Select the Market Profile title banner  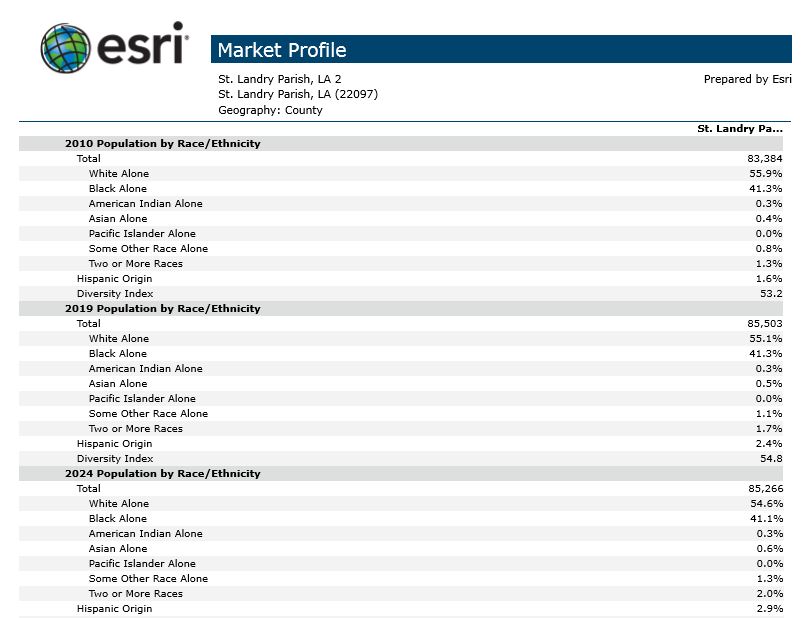point(501,49)
